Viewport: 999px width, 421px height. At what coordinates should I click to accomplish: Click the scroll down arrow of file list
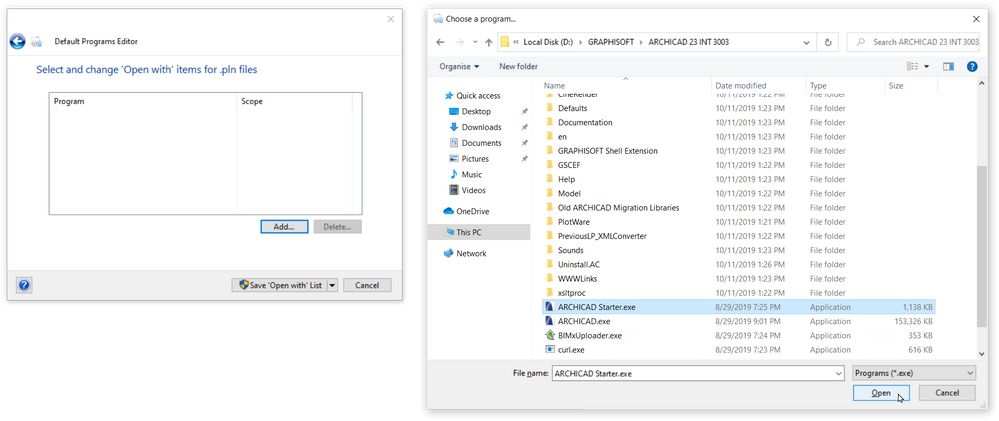[984, 352]
